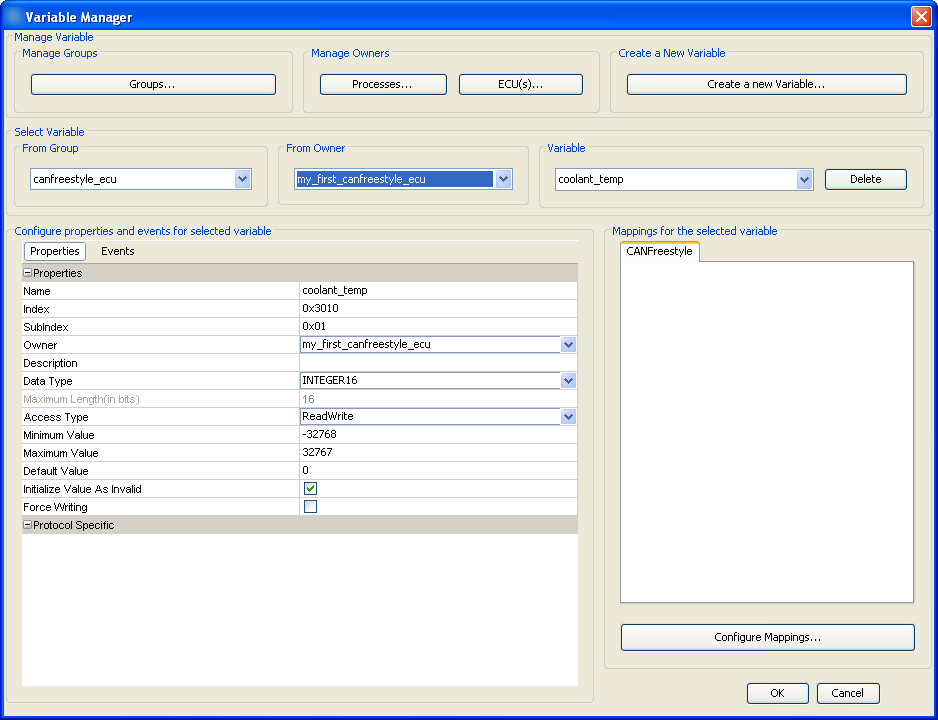The width and height of the screenshot is (938, 720).
Task: Open the ECU(s)... manager
Action: tap(520, 84)
